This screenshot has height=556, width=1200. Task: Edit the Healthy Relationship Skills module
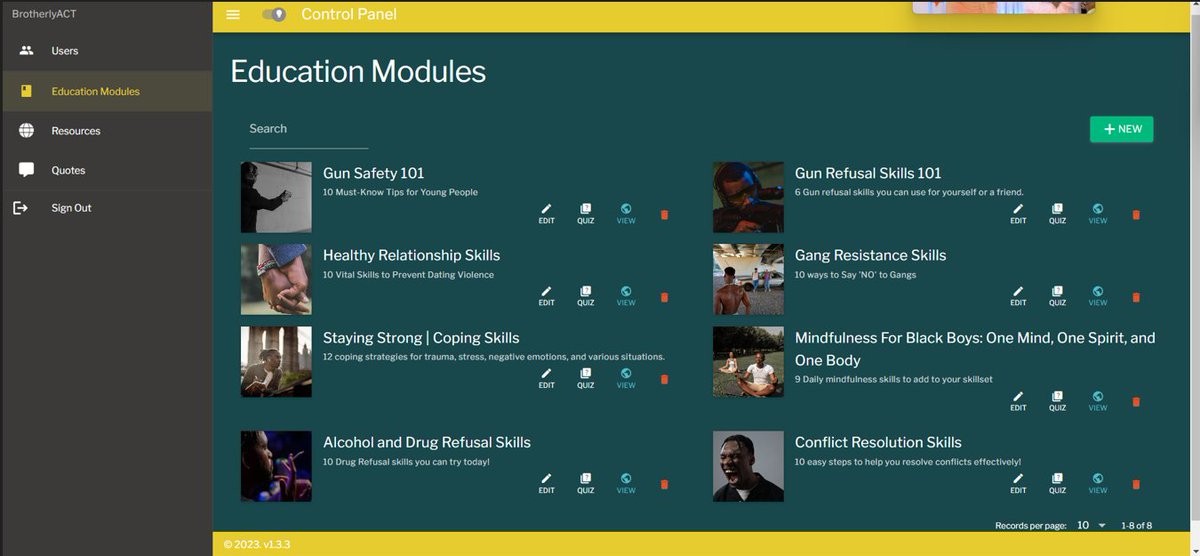click(546, 296)
